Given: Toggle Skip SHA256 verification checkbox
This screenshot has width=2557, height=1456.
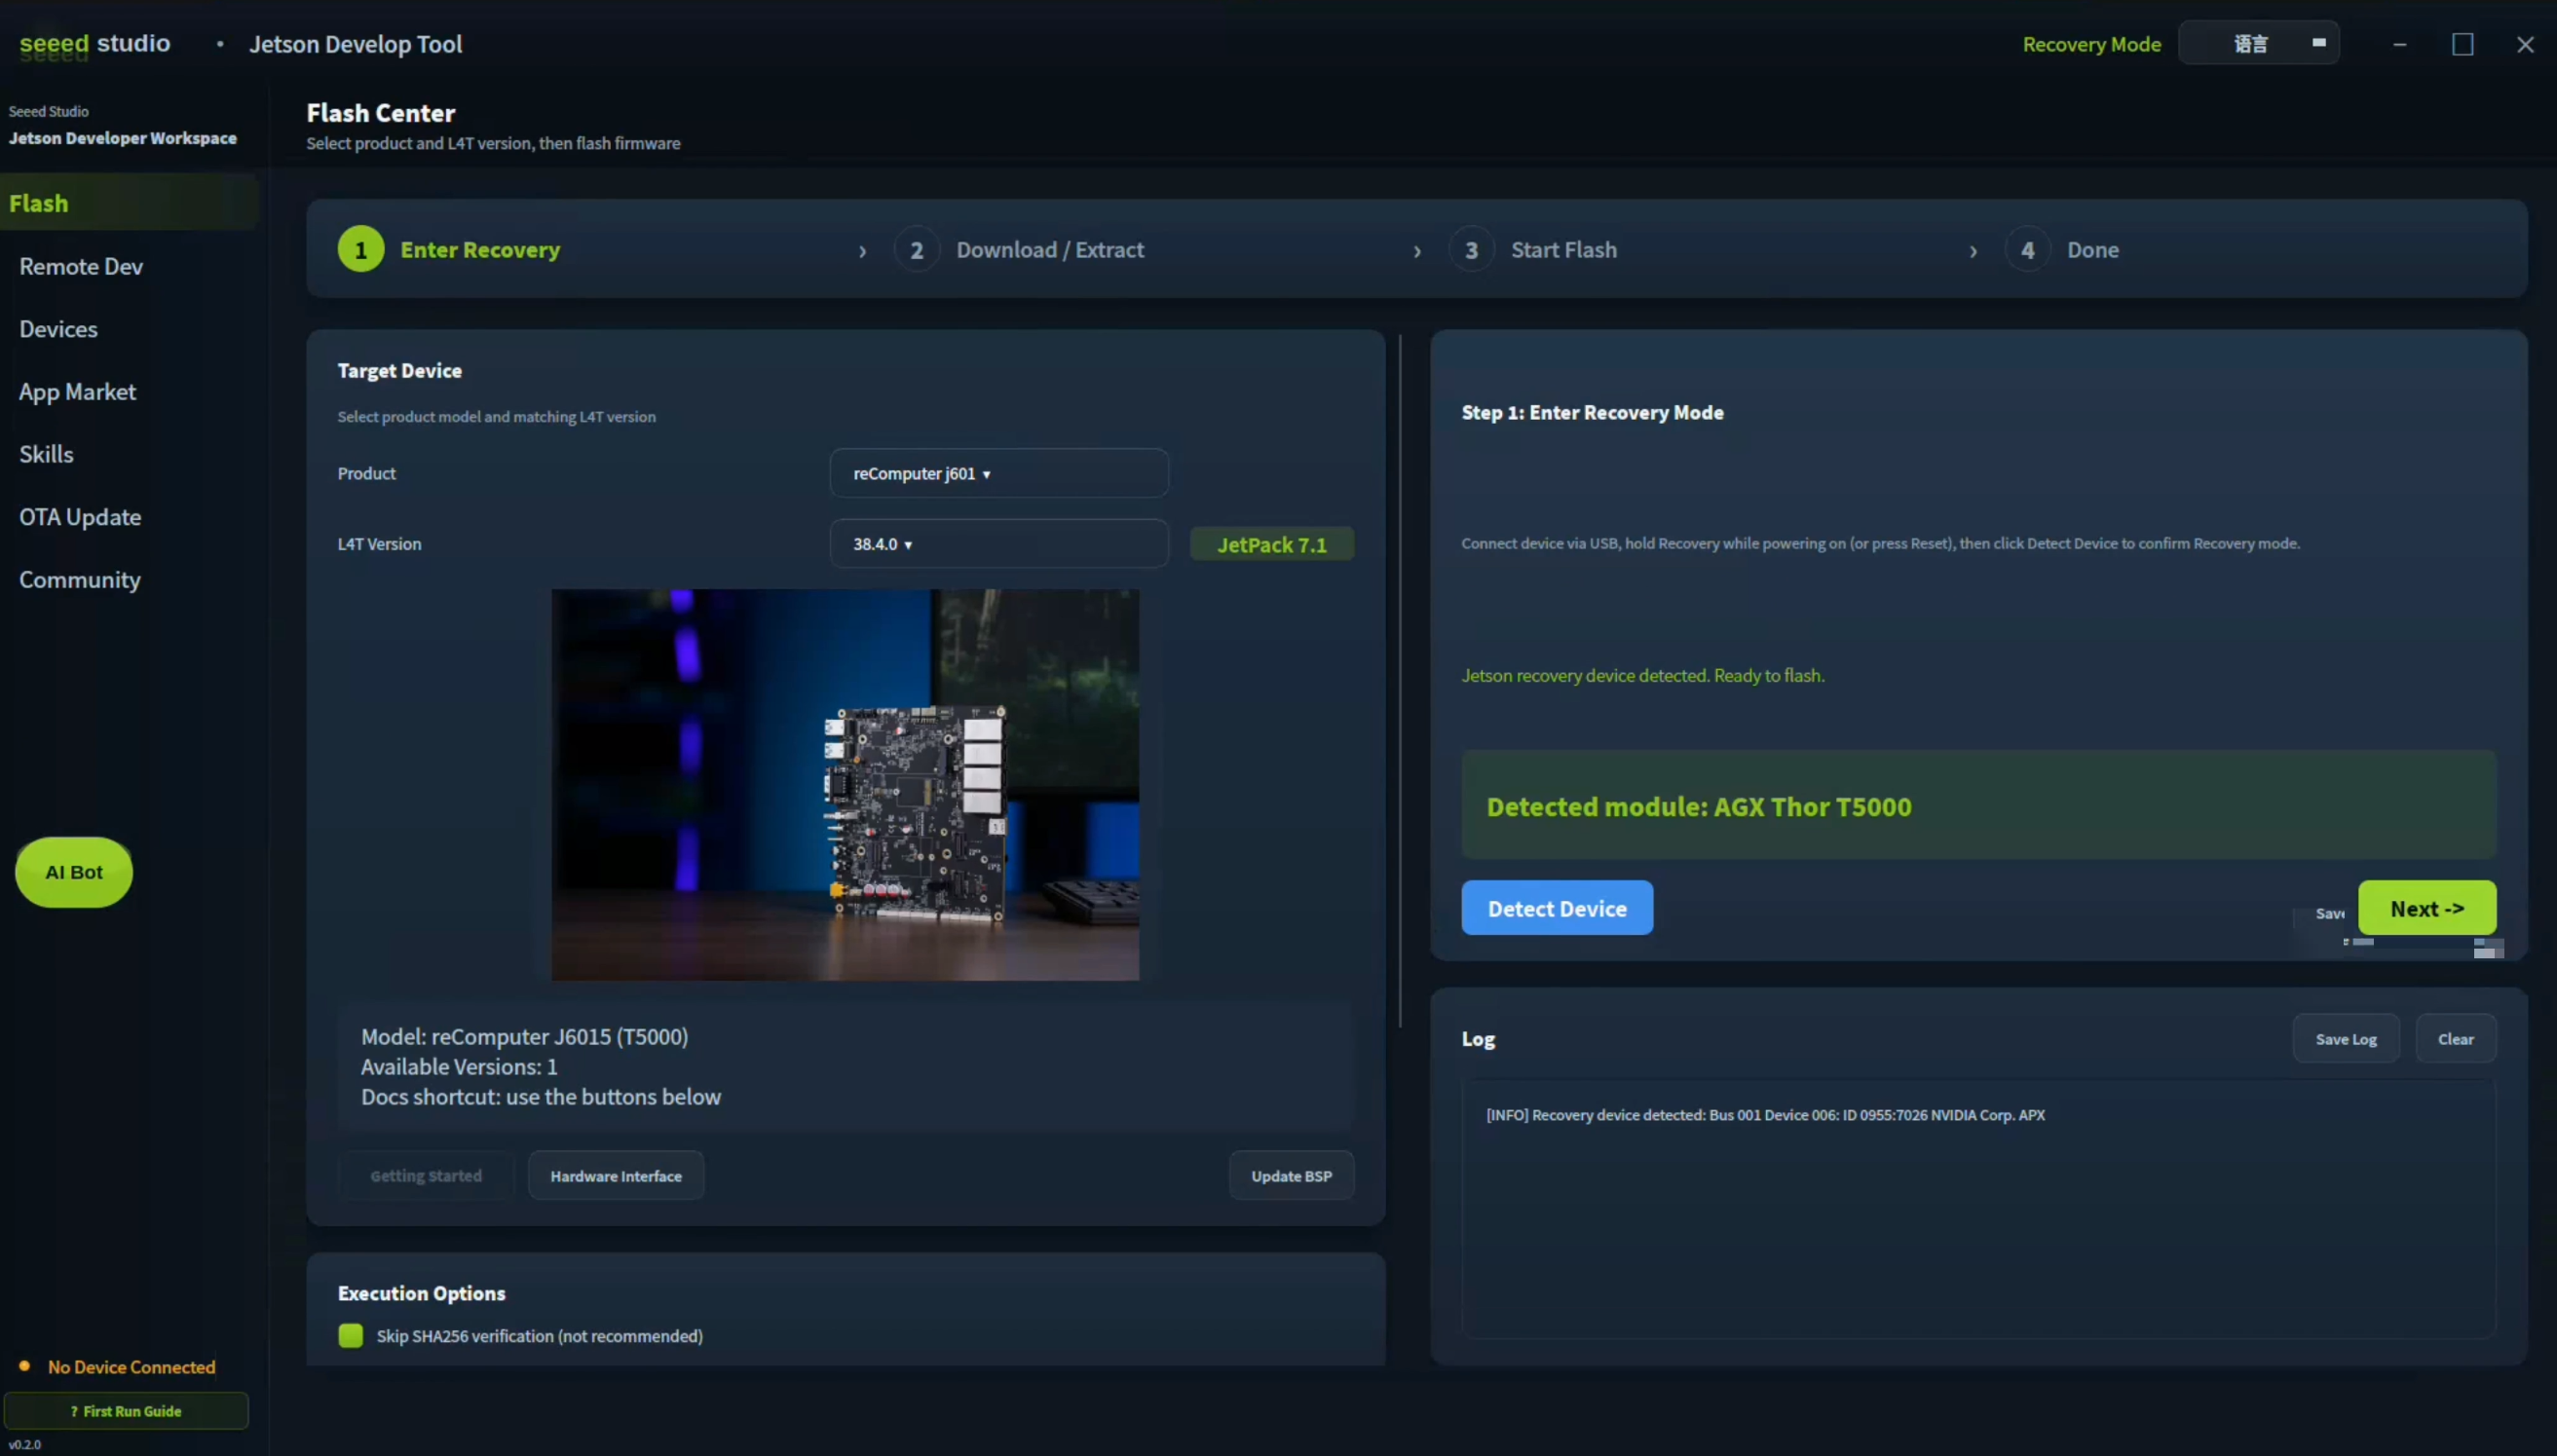Looking at the screenshot, I should (x=351, y=1336).
